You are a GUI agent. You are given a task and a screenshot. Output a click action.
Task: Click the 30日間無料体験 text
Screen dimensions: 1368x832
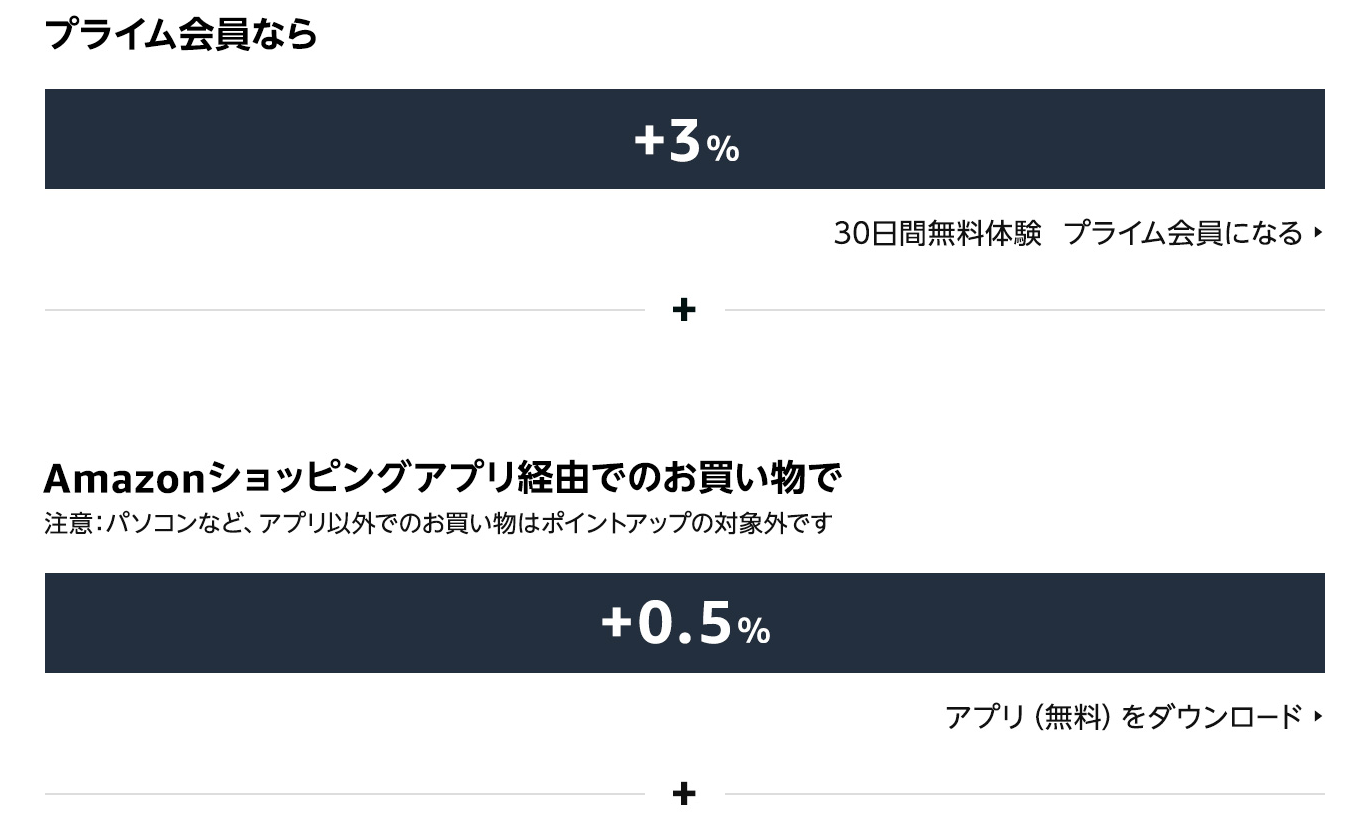coord(937,233)
